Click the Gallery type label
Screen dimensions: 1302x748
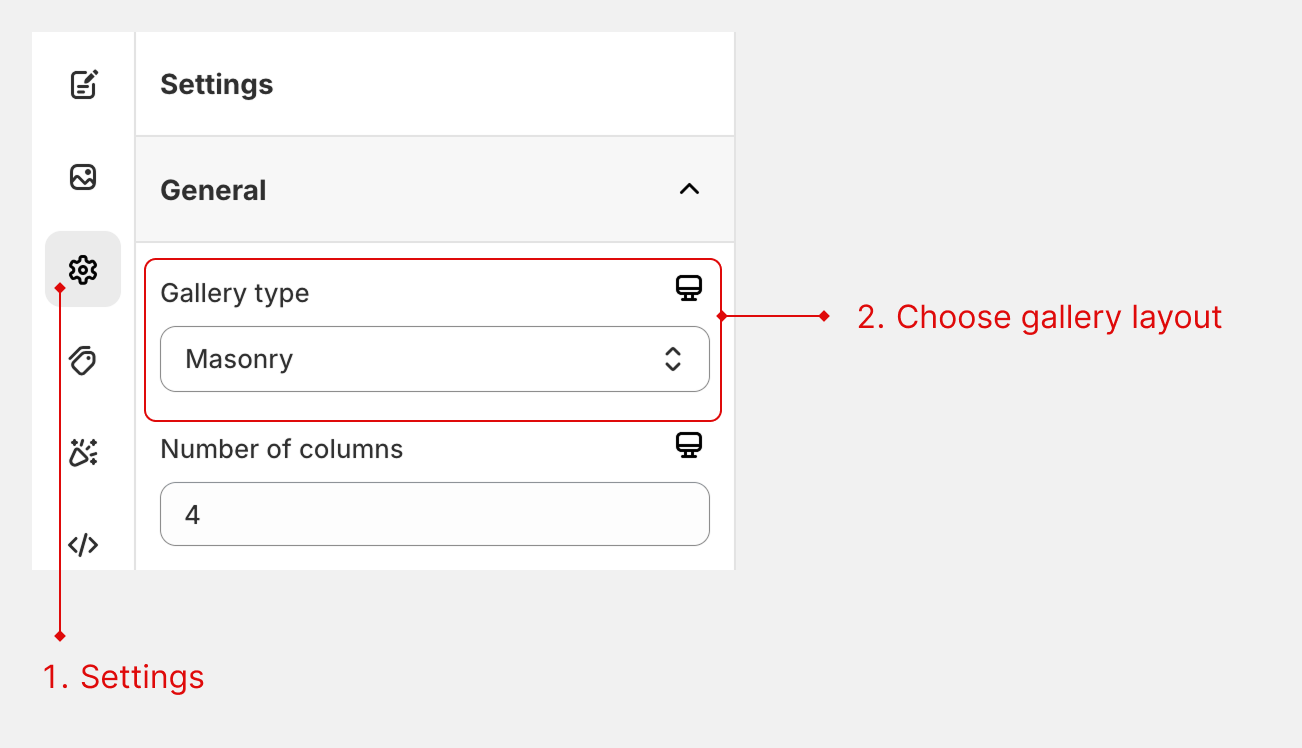coord(234,293)
